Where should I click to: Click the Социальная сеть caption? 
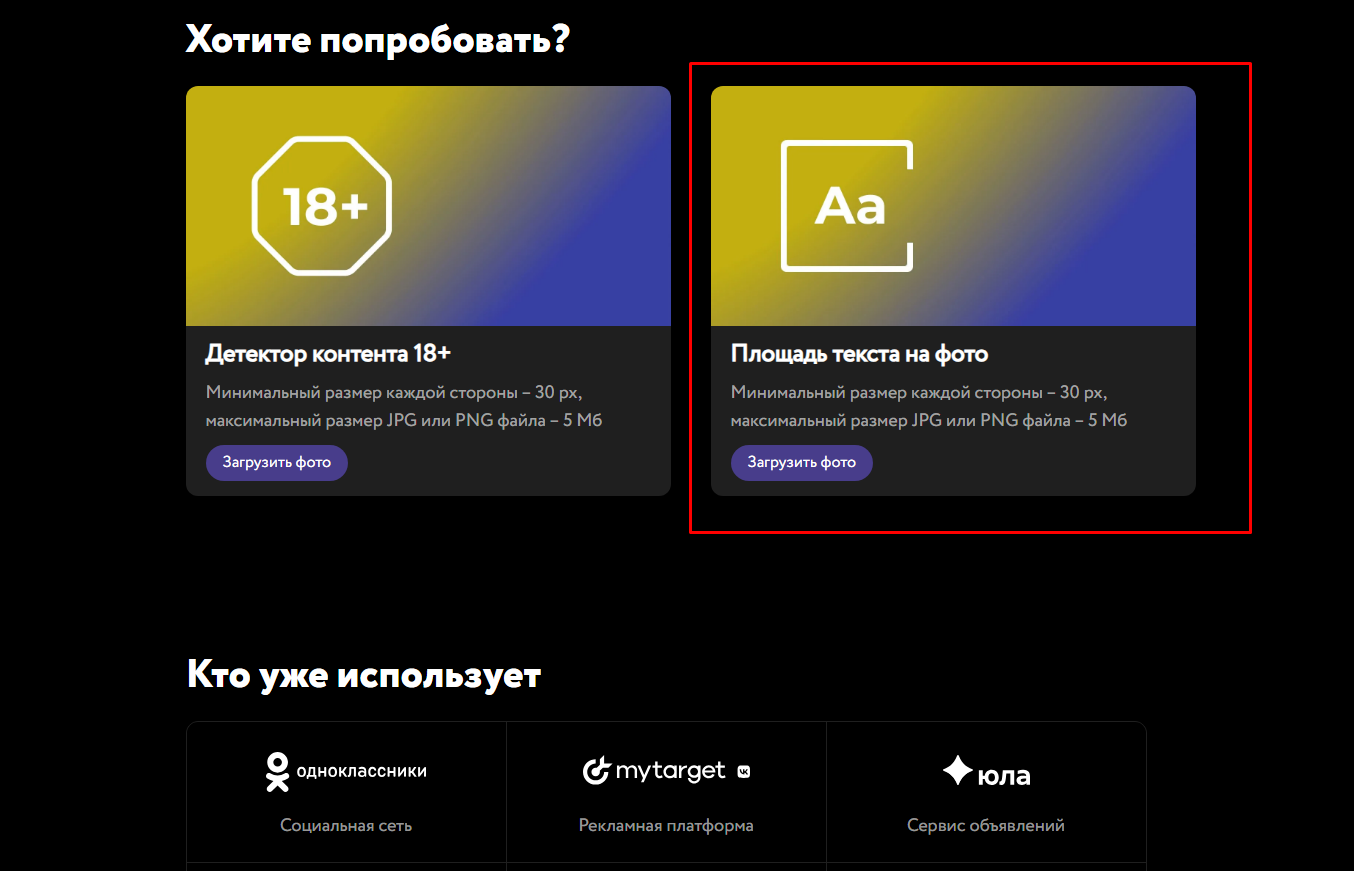click(x=346, y=826)
